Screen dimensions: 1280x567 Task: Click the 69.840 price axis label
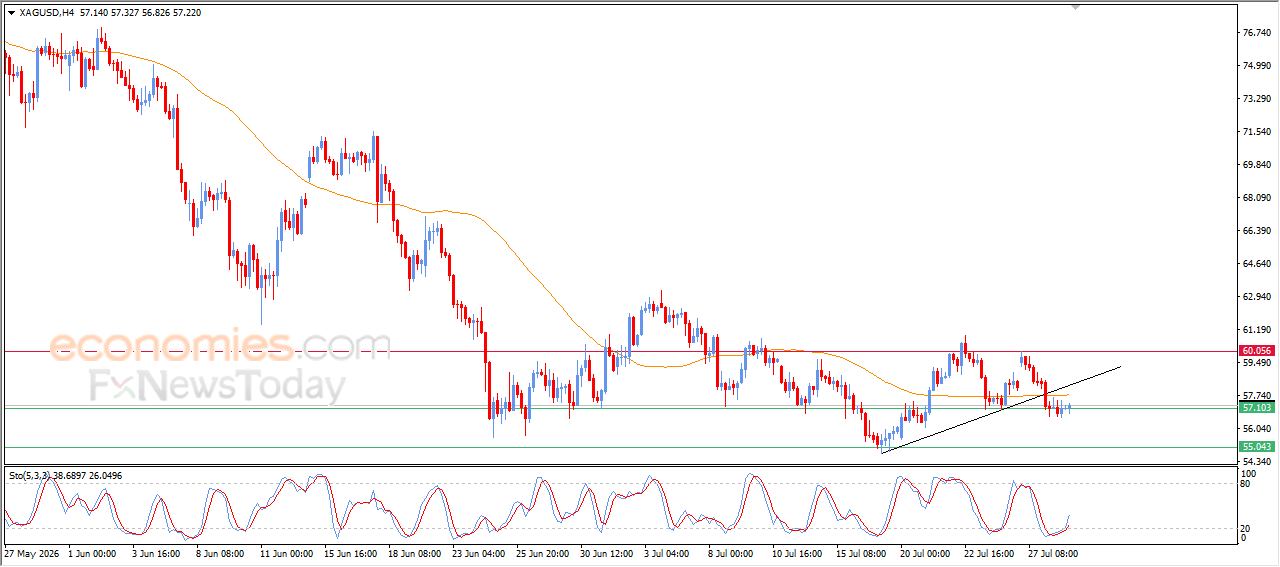point(1256,165)
